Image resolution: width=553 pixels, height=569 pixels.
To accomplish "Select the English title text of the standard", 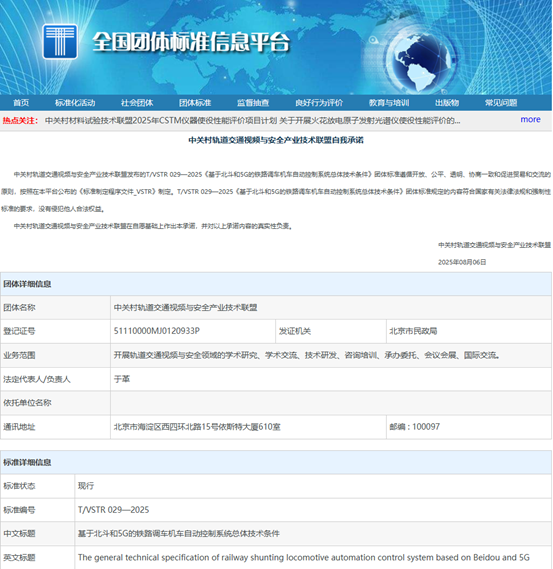I will click(x=303, y=557).
